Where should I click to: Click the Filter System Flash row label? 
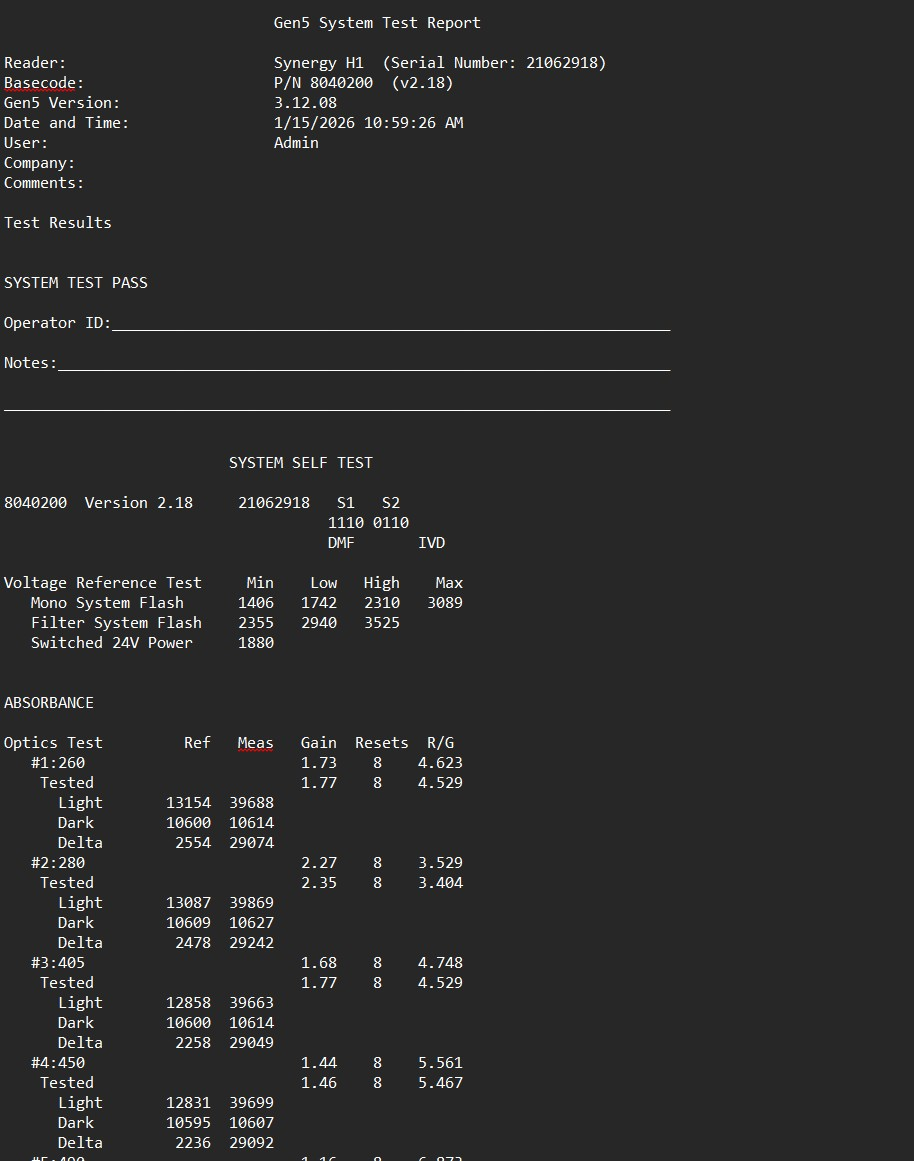pos(116,623)
